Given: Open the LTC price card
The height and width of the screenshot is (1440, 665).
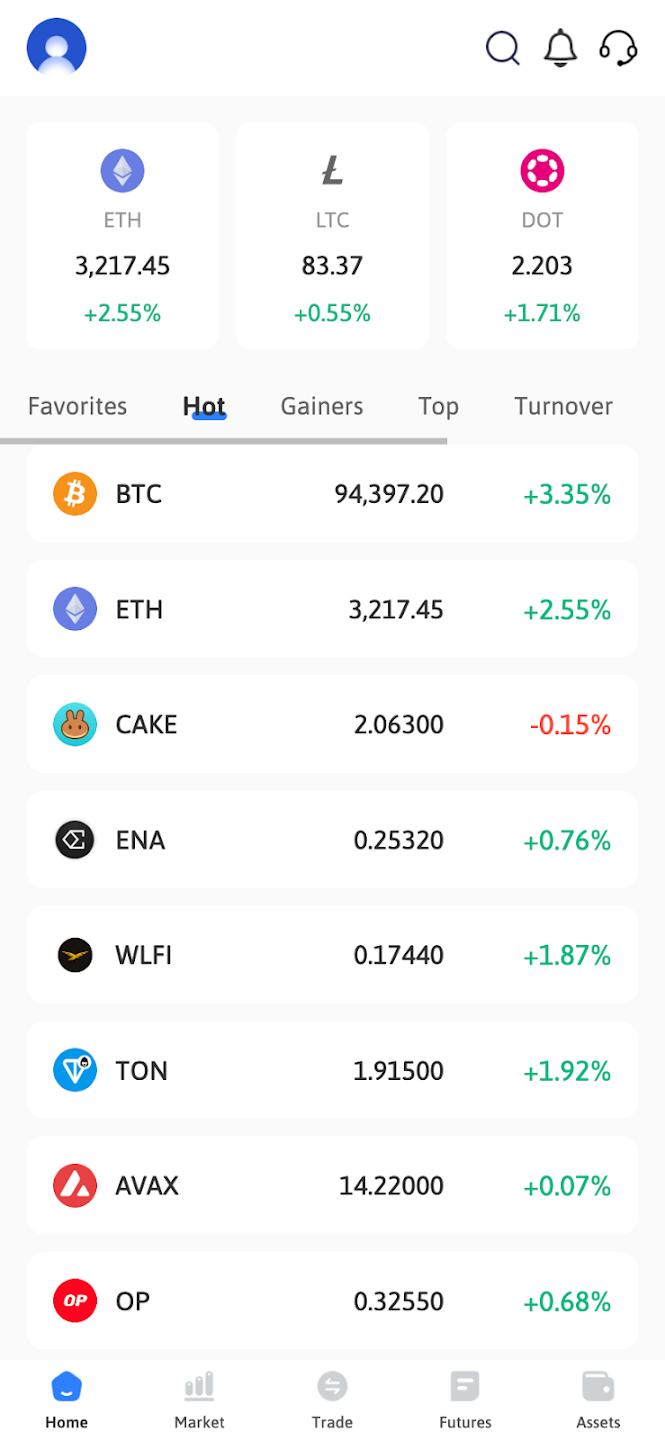Looking at the screenshot, I should click(332, 236).
